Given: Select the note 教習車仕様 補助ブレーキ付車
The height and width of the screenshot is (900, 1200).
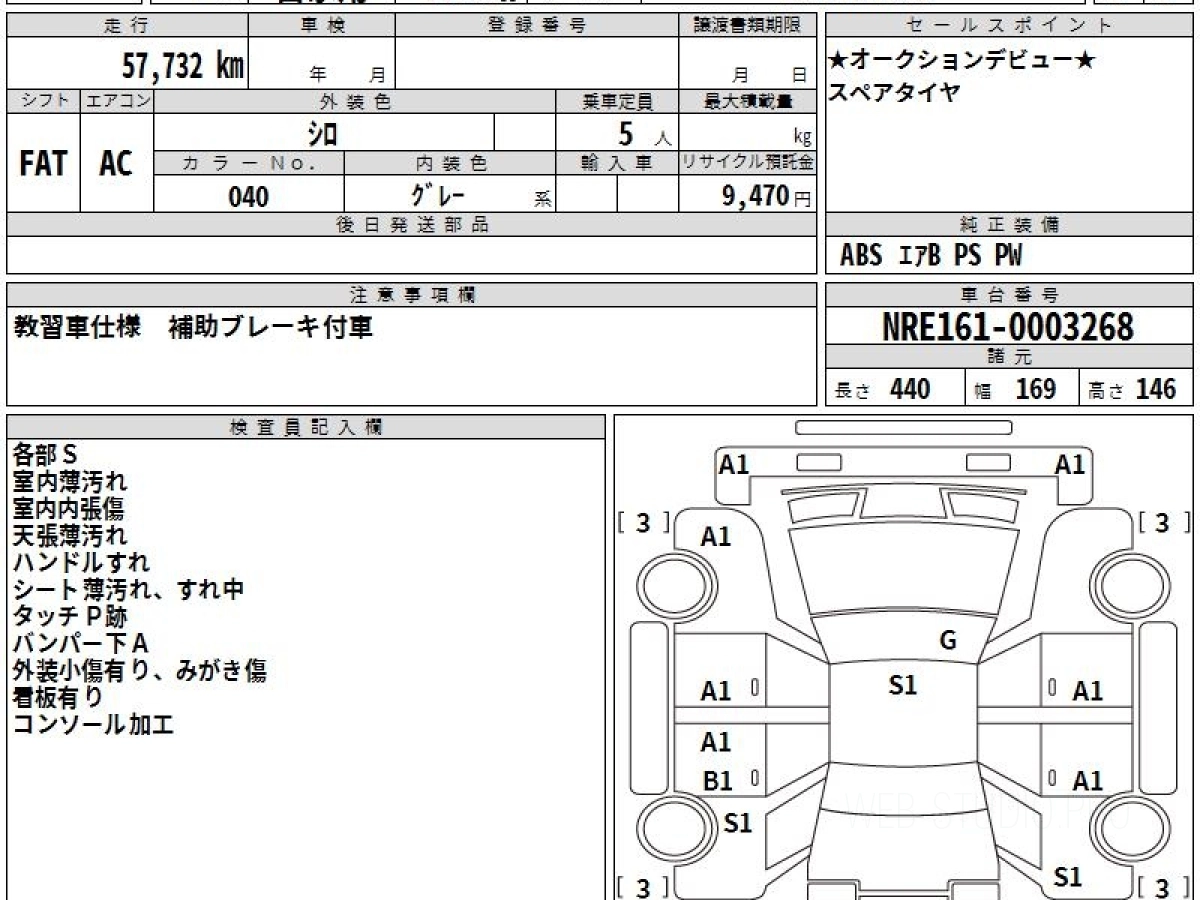Looking at the screenshot, I should (x=194, y=327).
